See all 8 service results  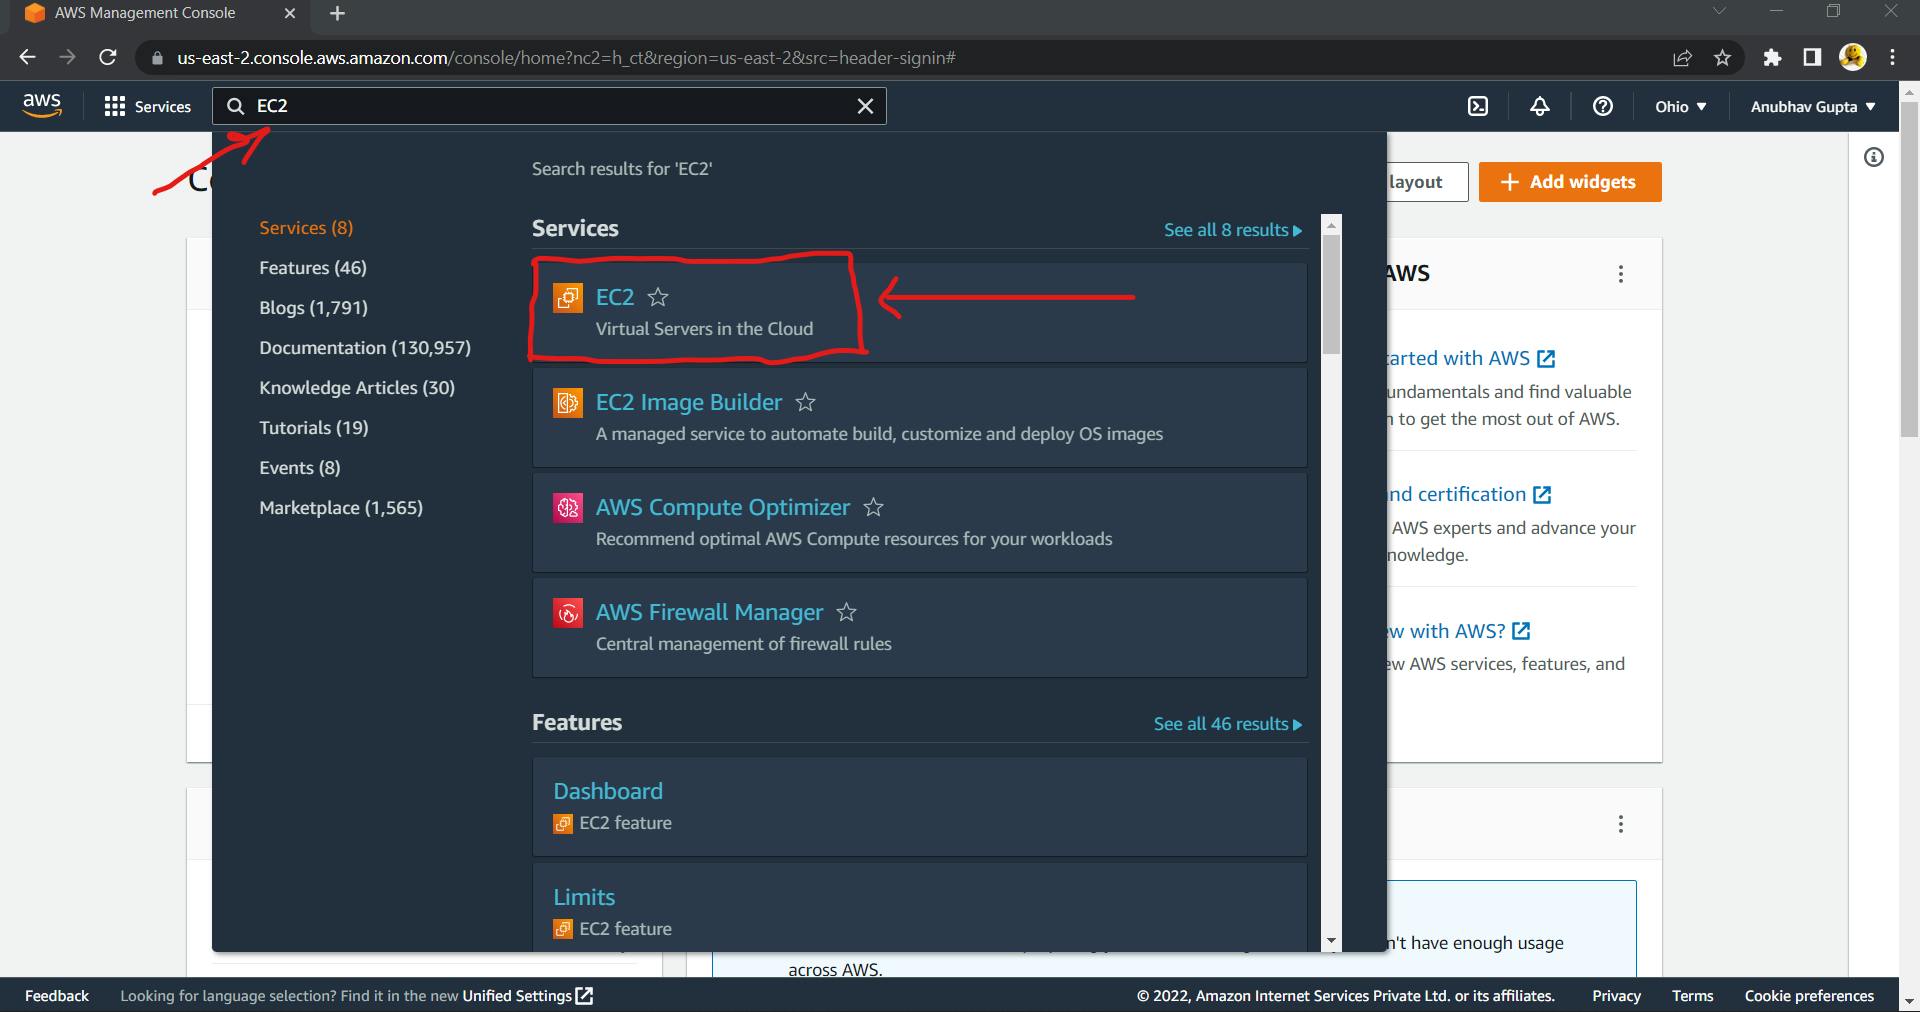tap(1233, 230)
